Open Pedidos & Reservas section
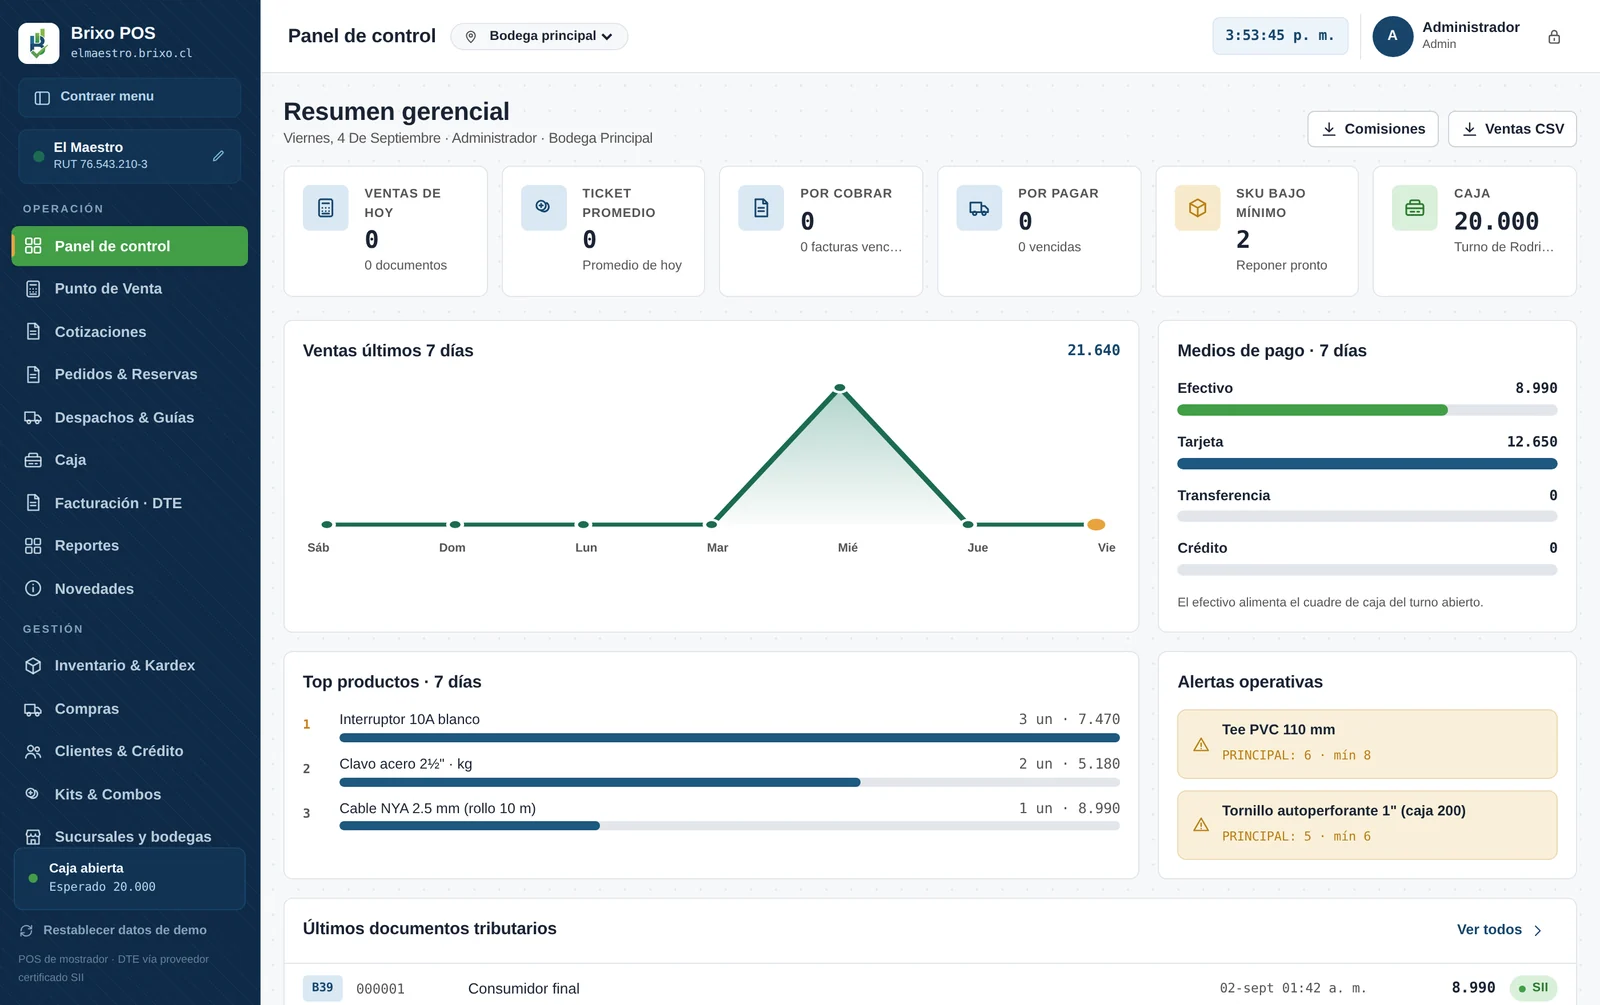 click(129, 374)
